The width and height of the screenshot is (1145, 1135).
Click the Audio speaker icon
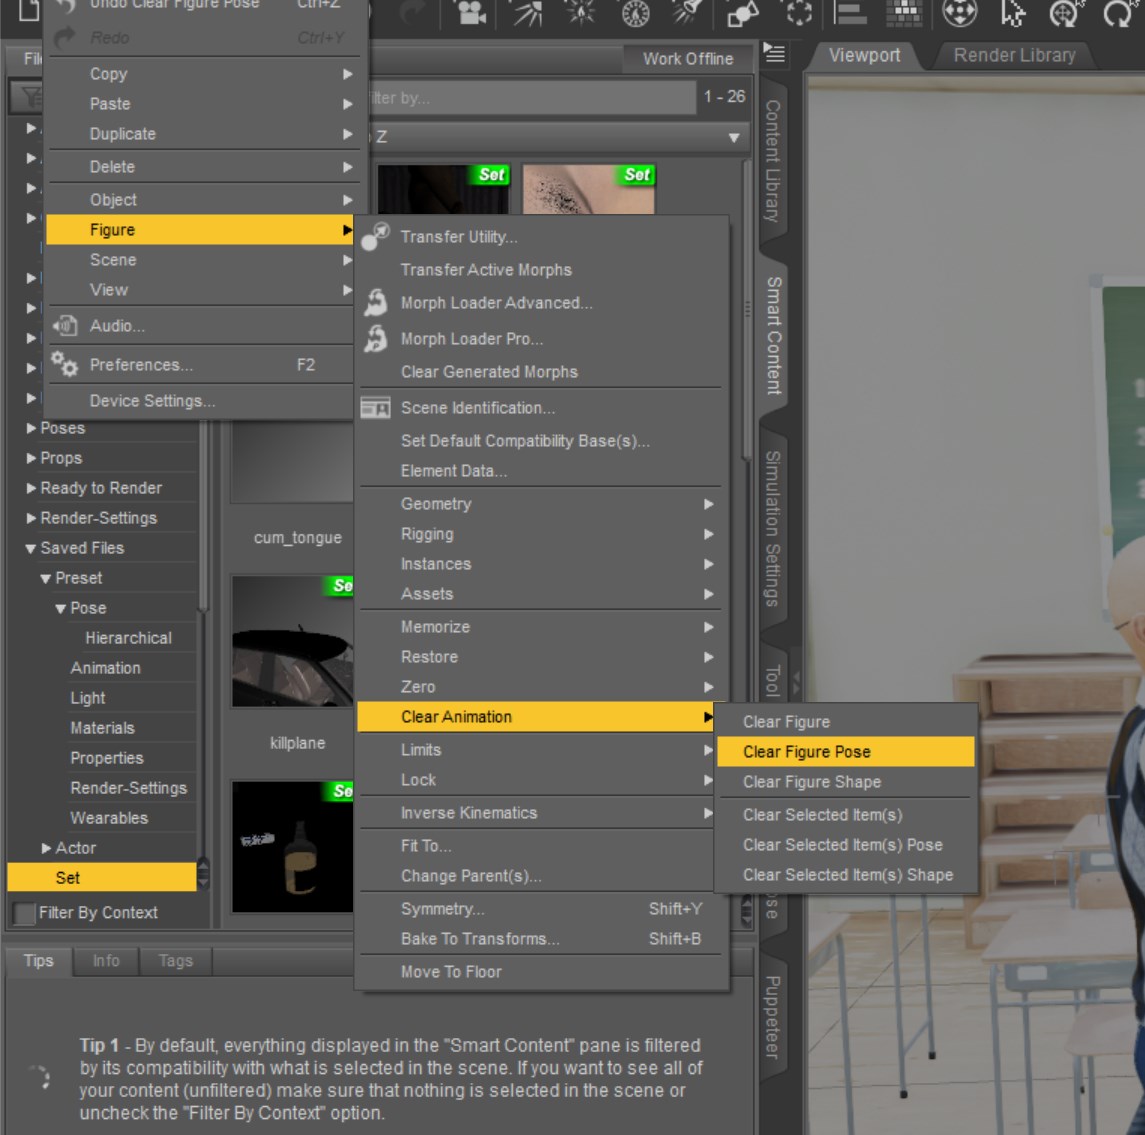(x=65, y=326)
